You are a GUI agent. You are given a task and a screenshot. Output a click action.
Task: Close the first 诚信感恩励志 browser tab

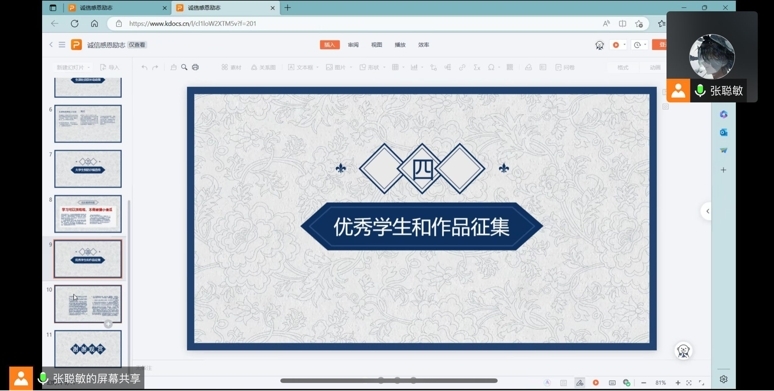164,8
